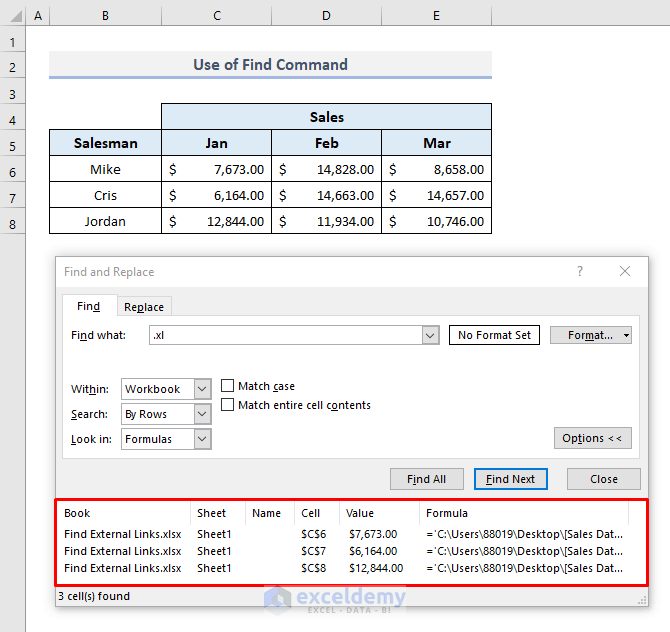Click the No Format Set preview box
The width and height of the screenshot is (670, 632).
point(494,335)
